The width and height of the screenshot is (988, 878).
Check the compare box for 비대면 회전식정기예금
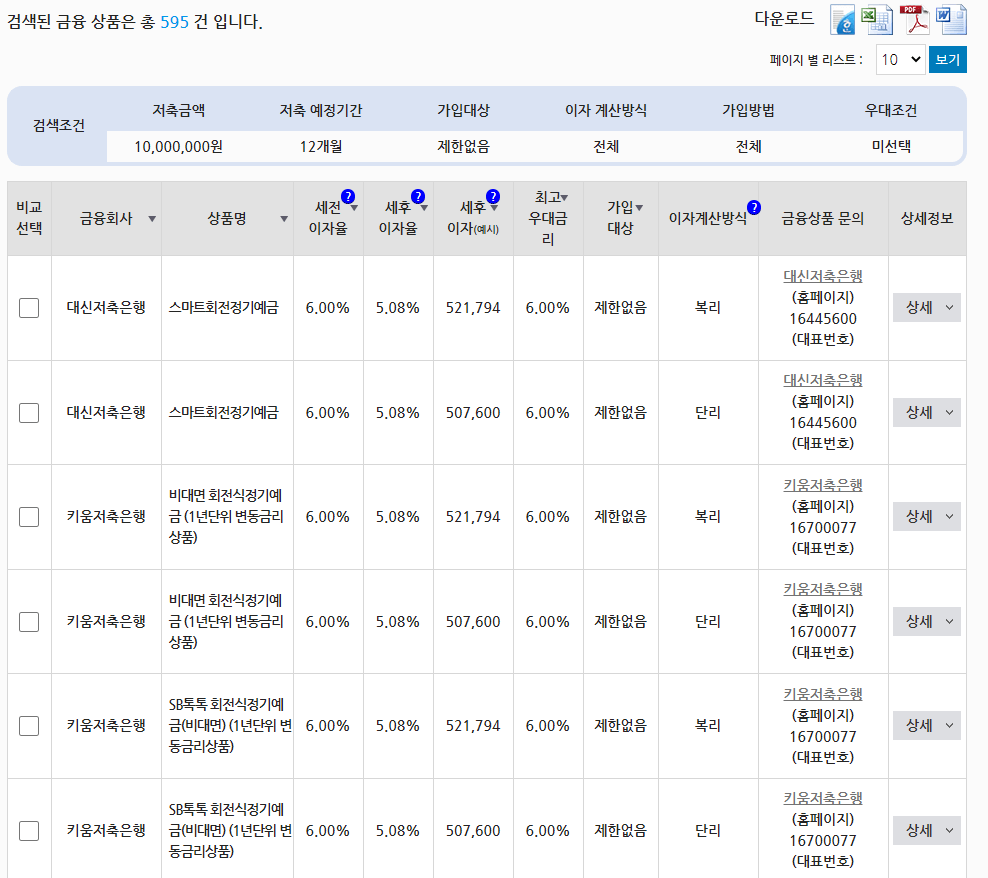point(29,517)
